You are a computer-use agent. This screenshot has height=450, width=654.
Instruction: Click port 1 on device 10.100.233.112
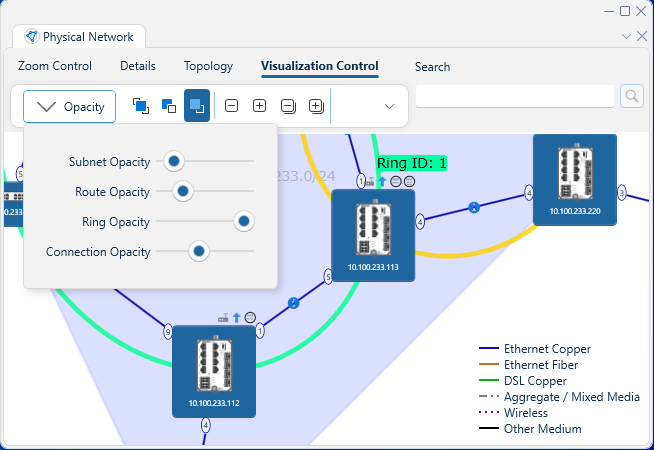pyautogui.click(x=260, y=331)
